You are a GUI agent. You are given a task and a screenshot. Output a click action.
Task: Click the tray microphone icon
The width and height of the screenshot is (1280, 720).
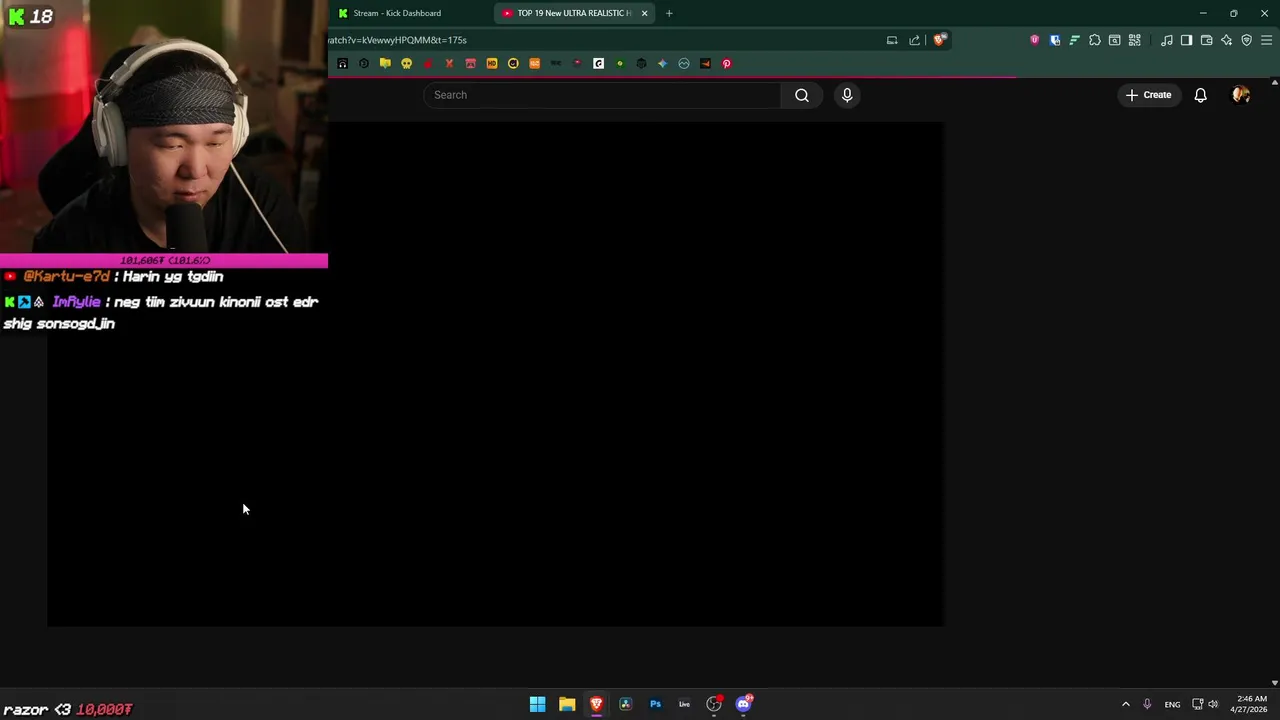1147,704
